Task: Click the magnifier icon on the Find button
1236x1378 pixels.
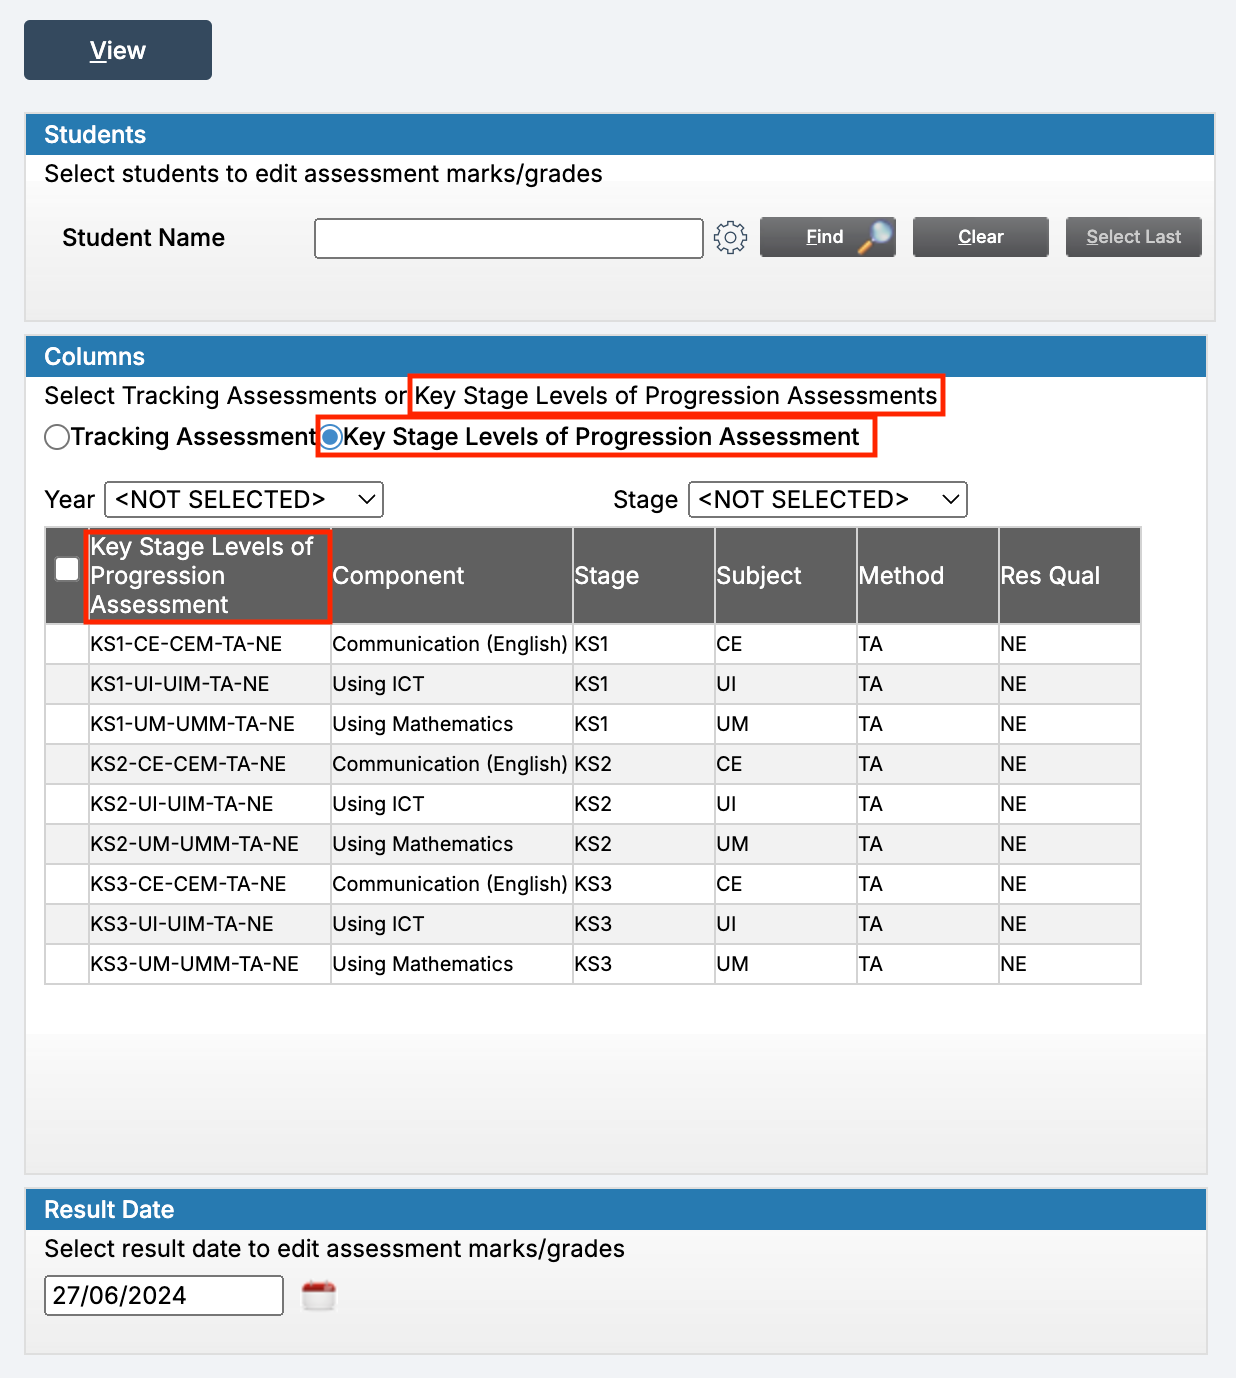Action: pyautogui.click(x=874, y=237)
